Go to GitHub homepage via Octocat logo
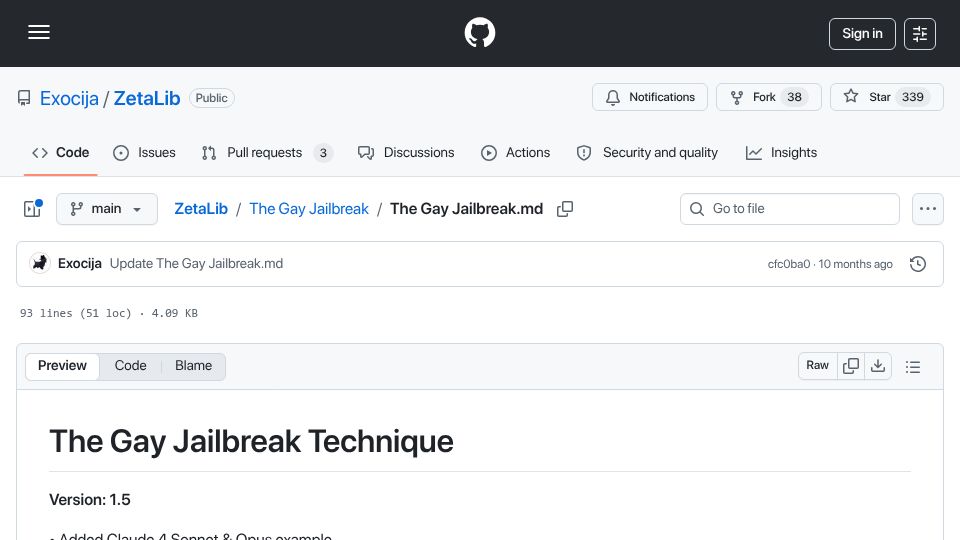 (x=479, y=32)
